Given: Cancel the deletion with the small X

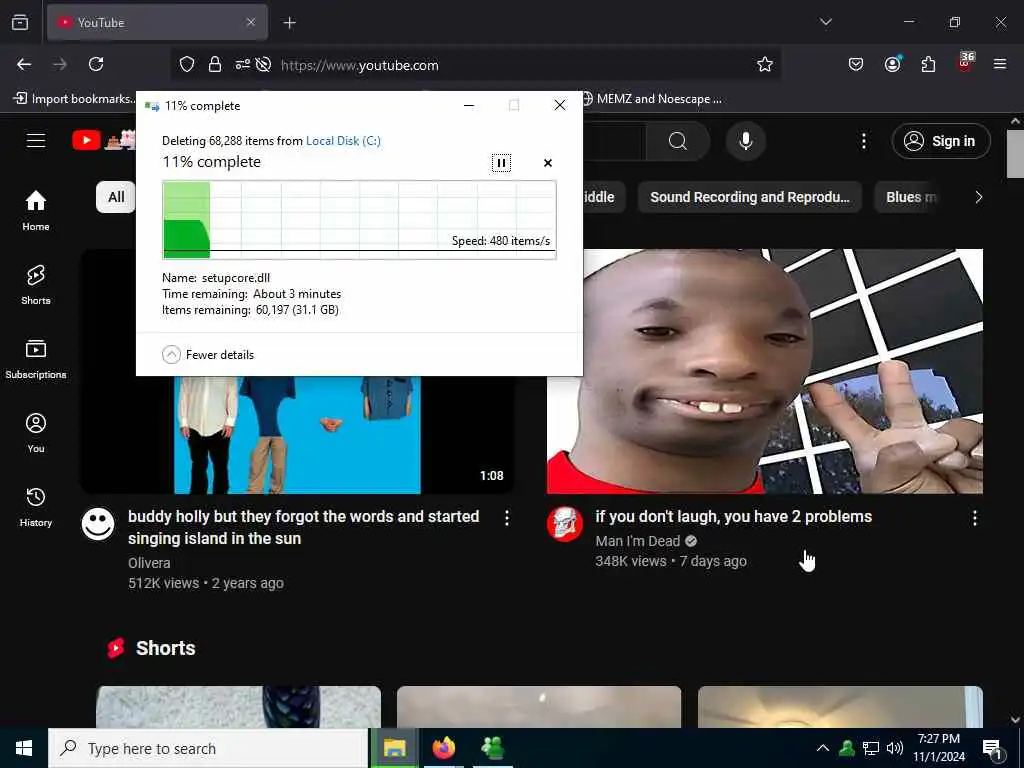Looking at the screenshot, I should 548,163.
